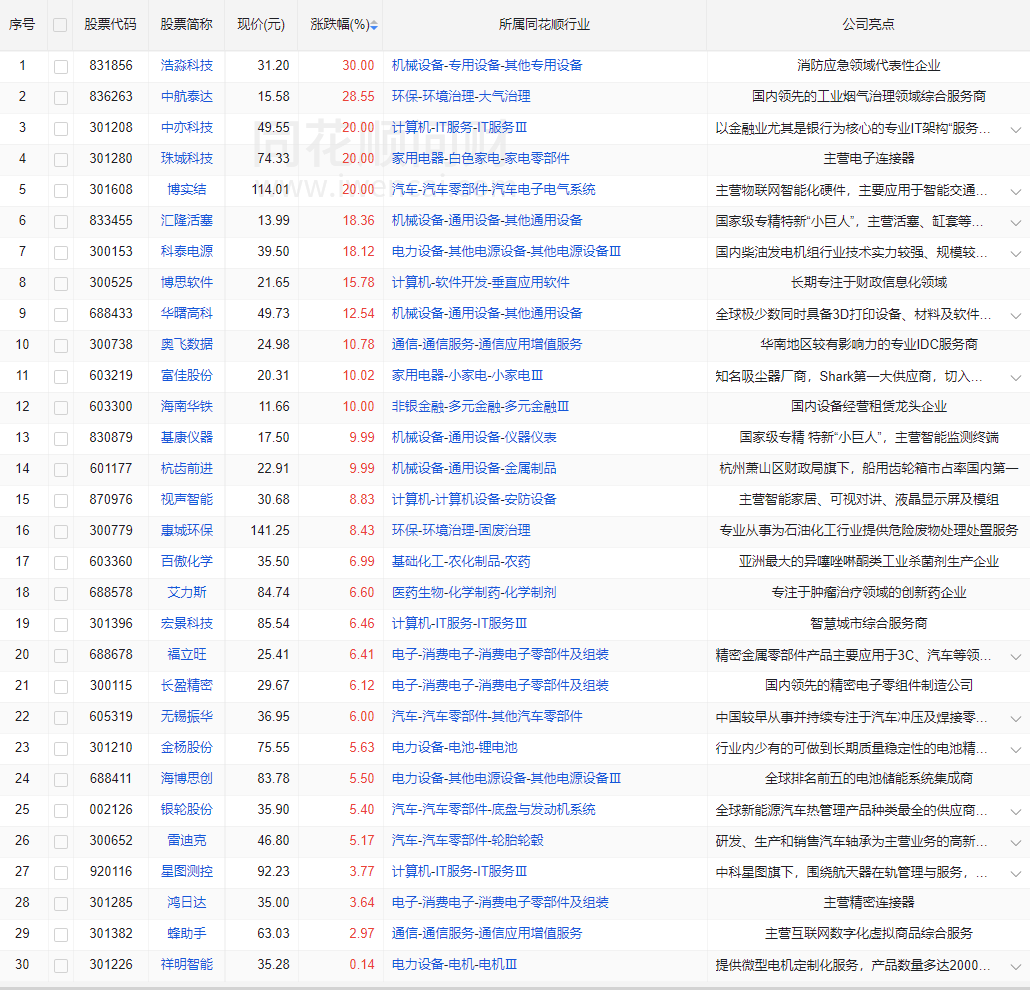Open the chevron for 华曙高科 highlight
The height and width of the screenshot is (990, 1033).
[x=1016, y=316]
